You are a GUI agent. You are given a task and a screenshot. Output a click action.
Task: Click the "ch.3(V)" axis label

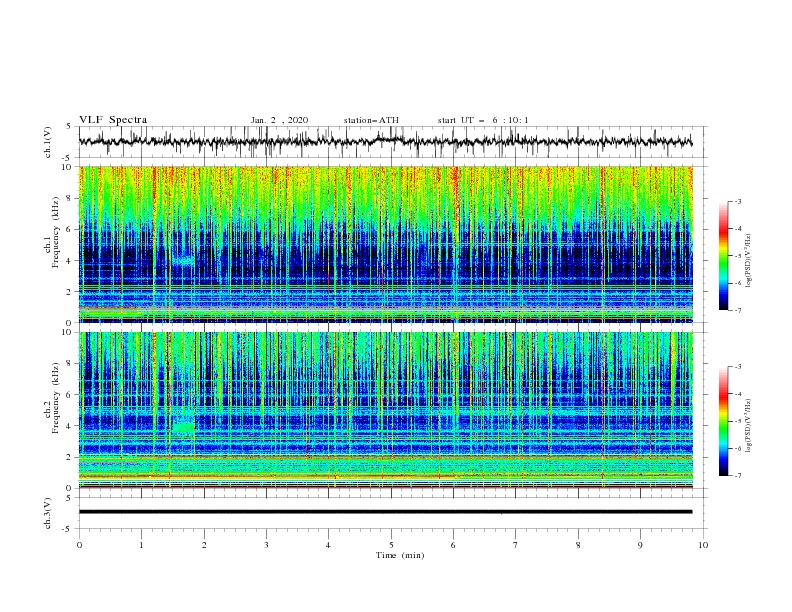47,513
